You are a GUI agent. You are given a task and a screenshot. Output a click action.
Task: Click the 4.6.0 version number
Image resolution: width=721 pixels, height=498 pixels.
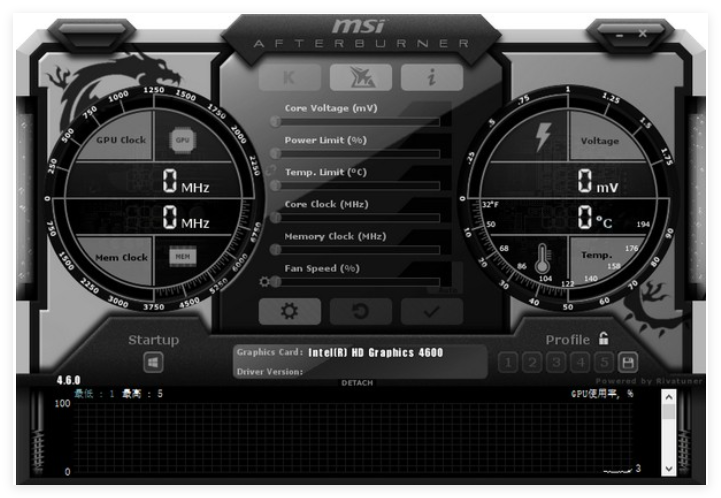[x=69, y=380]
